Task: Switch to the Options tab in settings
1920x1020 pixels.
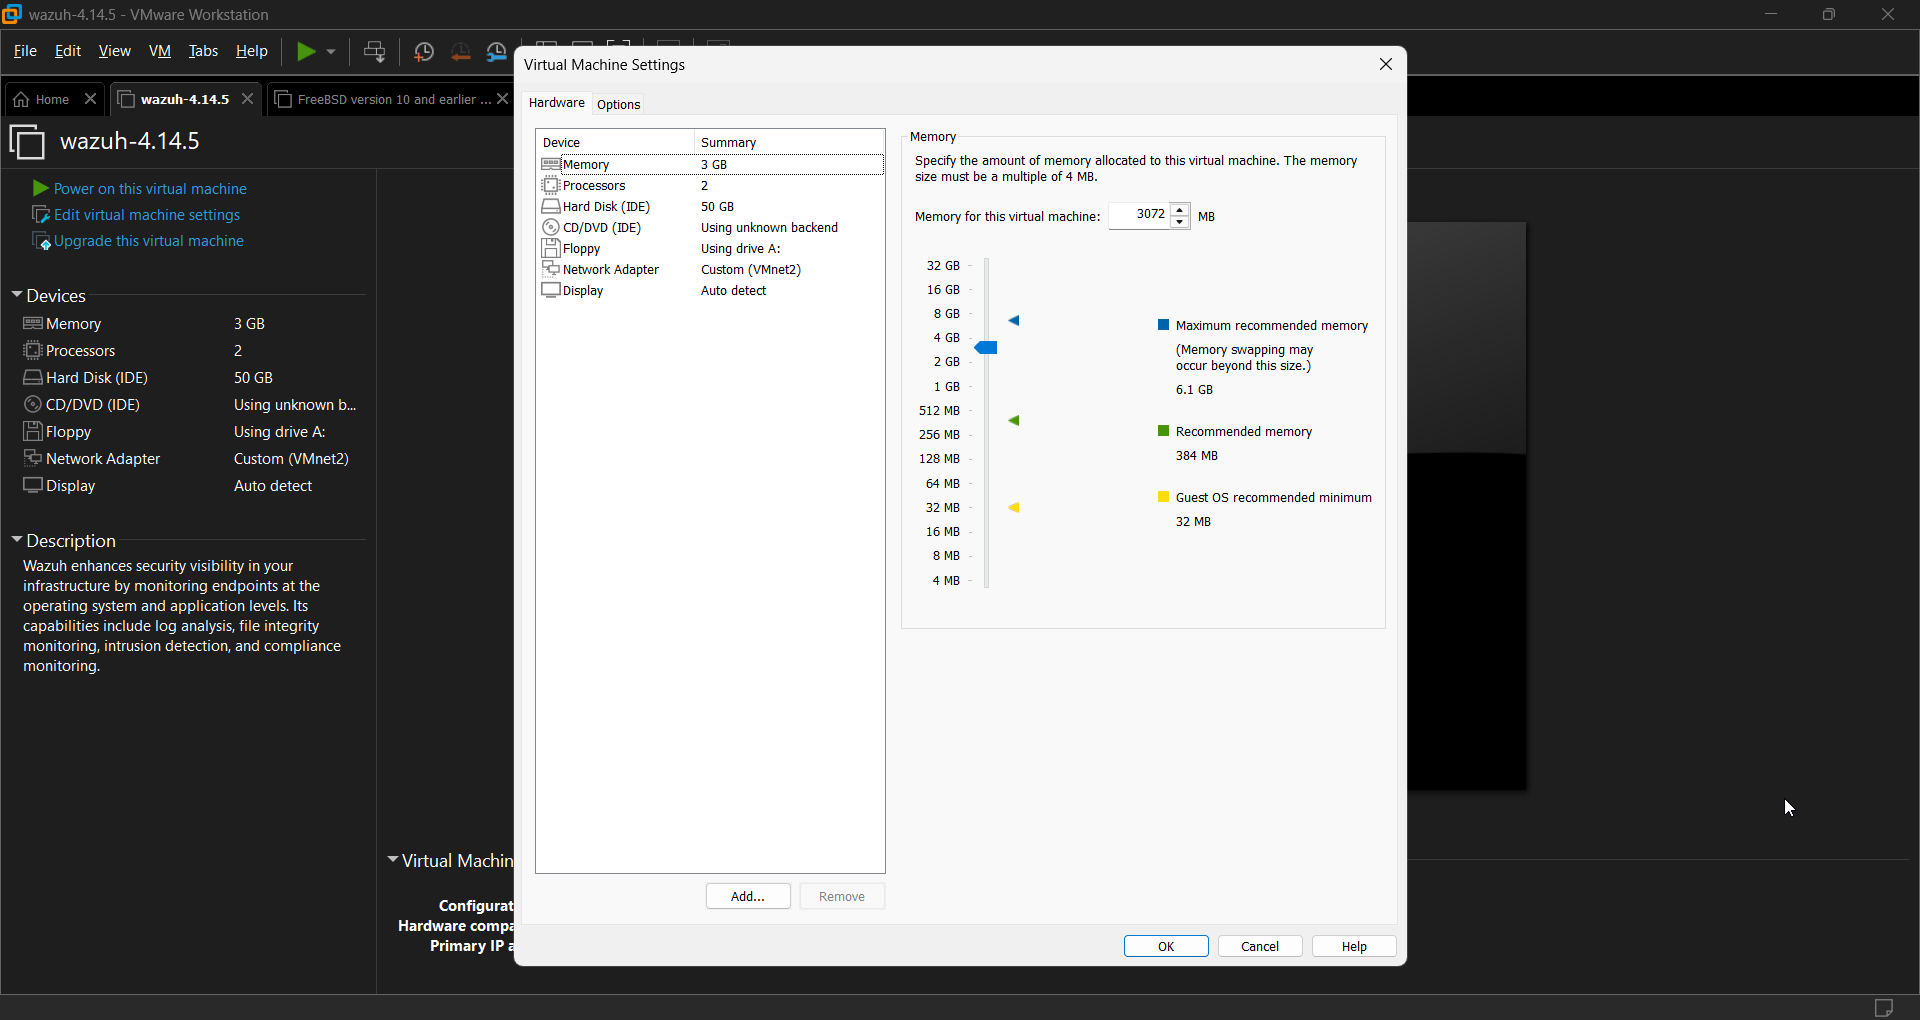Action: pos(619,104)
